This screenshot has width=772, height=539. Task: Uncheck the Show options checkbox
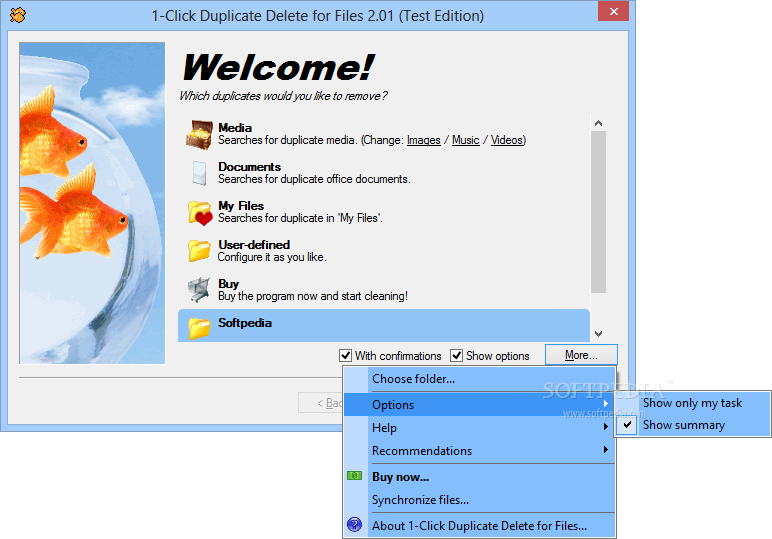tap(456, 355)
